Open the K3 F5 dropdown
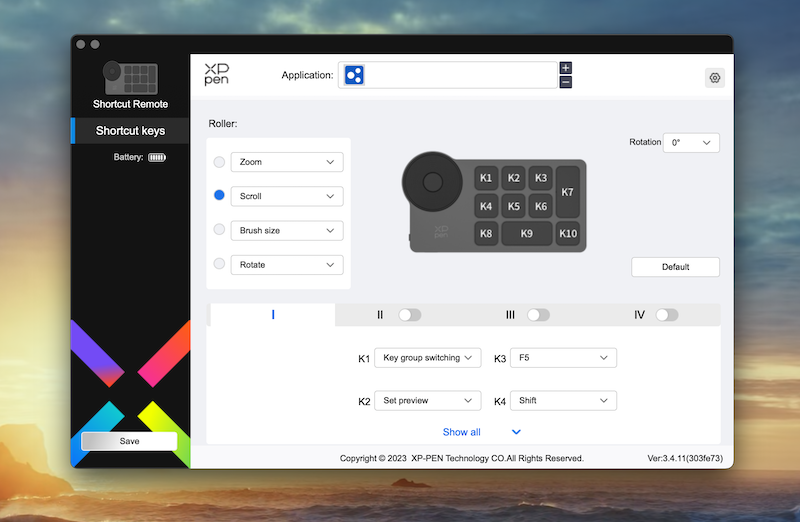Viewport: 800px width, 522px height. pos(563,358)
